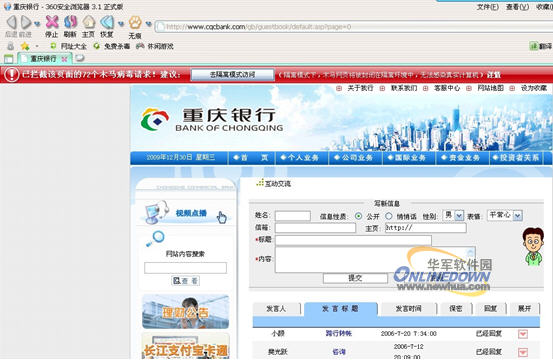Open 关于我行 top link
The height and width of the screenshot is (360, 553).
(360, 88)
